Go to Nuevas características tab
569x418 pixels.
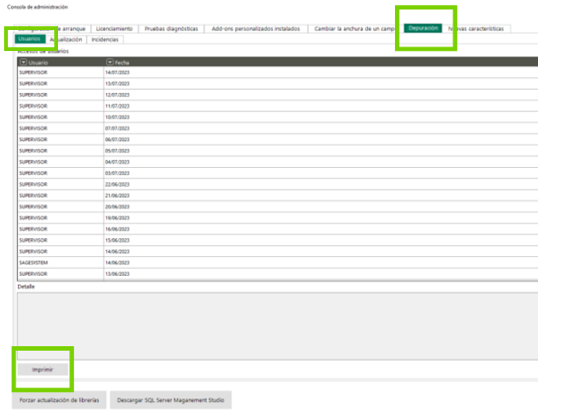point(476,29)
